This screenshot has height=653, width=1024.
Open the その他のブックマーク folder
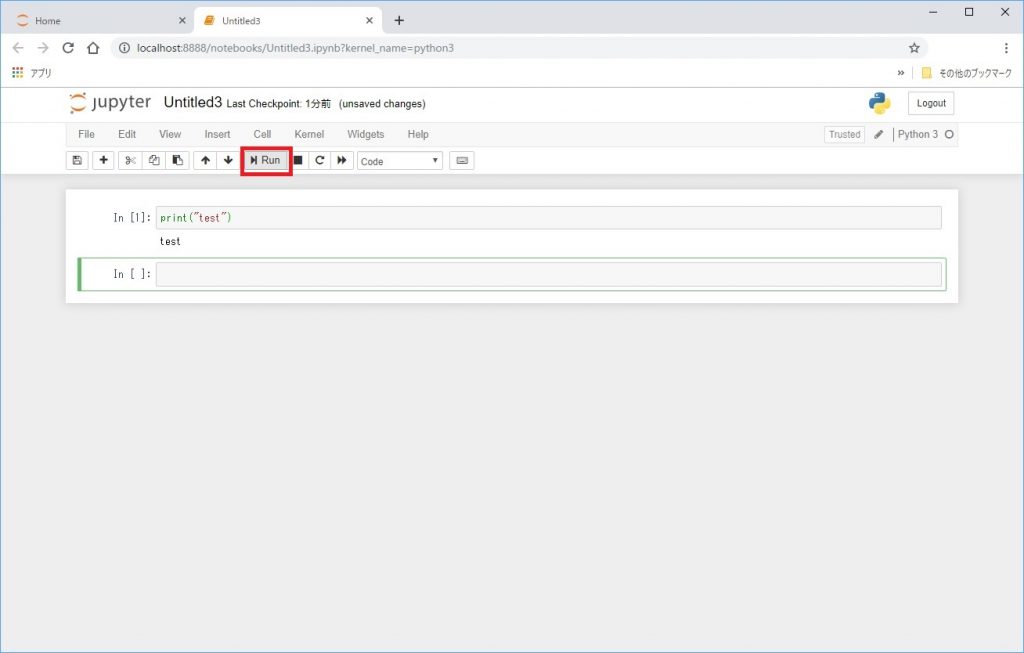(967, 73)
